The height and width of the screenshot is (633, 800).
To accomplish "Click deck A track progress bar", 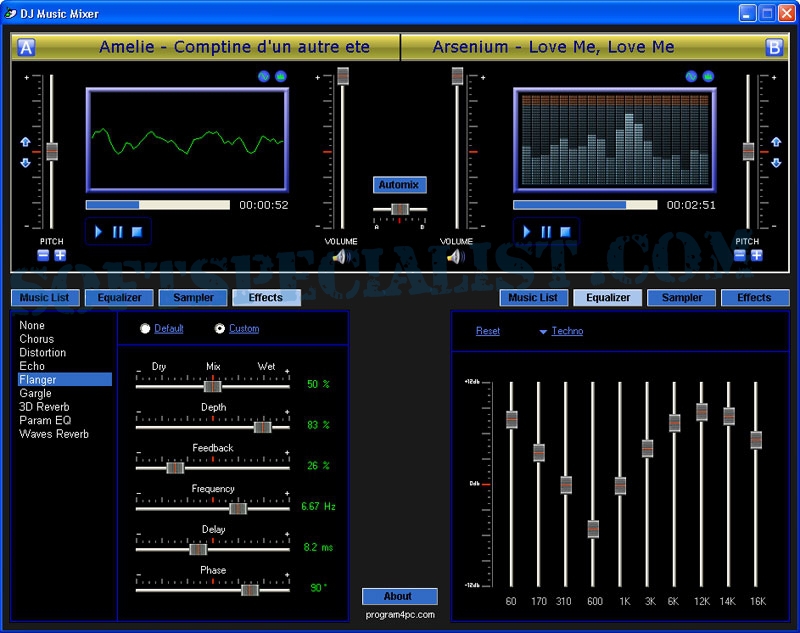I will click(158, 205).
